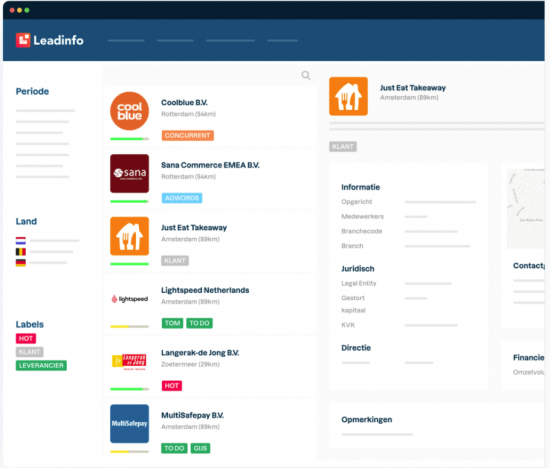550x468 pixels.
Task: Click the MultiSafepay logo tile
Action: [129, 424]
